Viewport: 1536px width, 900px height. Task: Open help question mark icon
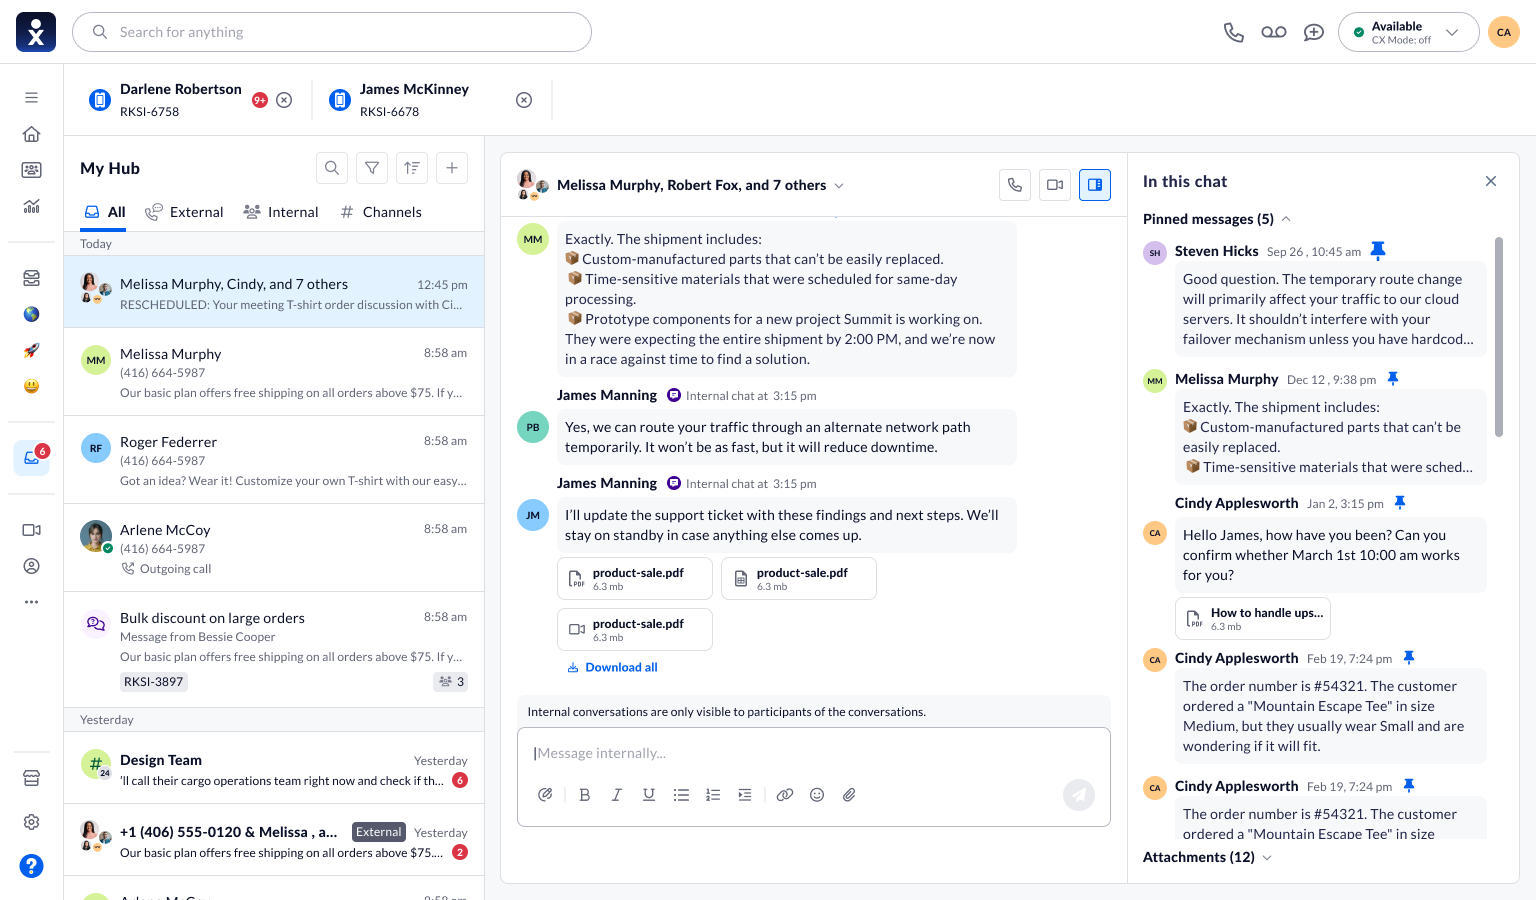point(32,866)
